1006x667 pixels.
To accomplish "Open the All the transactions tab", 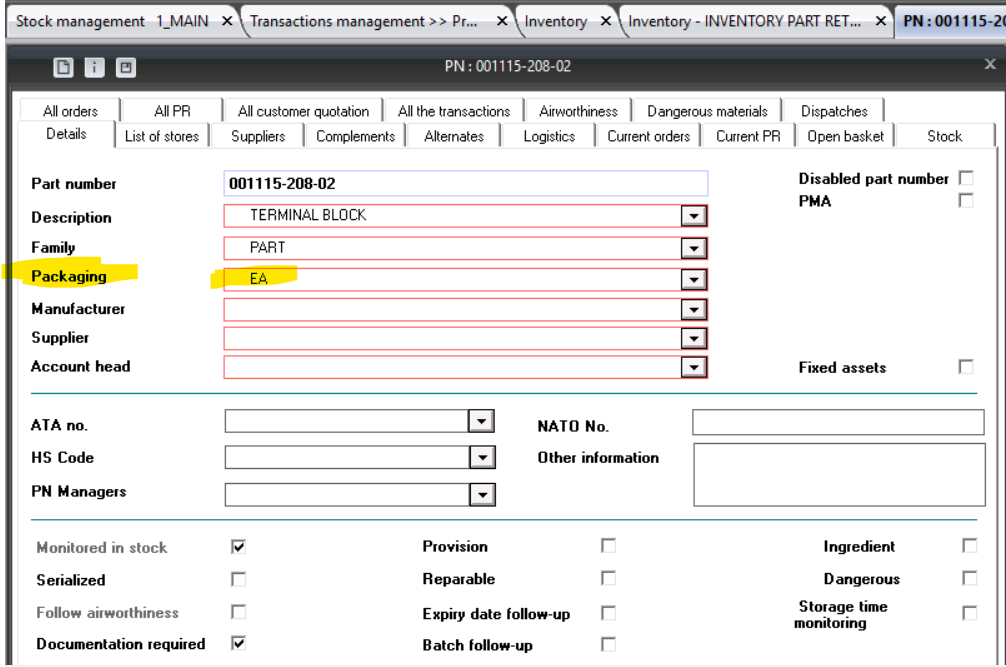I will coord(453,111).
